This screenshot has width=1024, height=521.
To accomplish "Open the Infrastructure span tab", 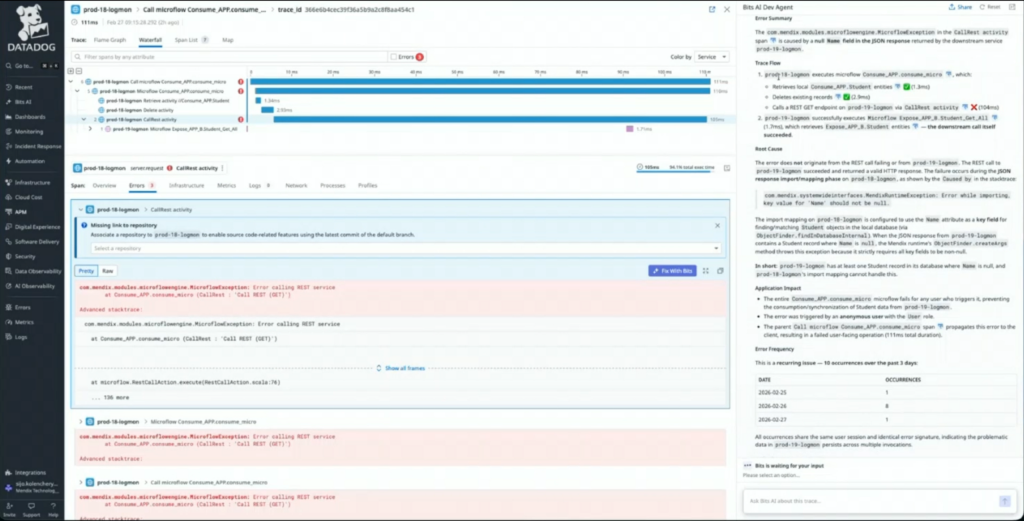I will [x=186, y=186].
